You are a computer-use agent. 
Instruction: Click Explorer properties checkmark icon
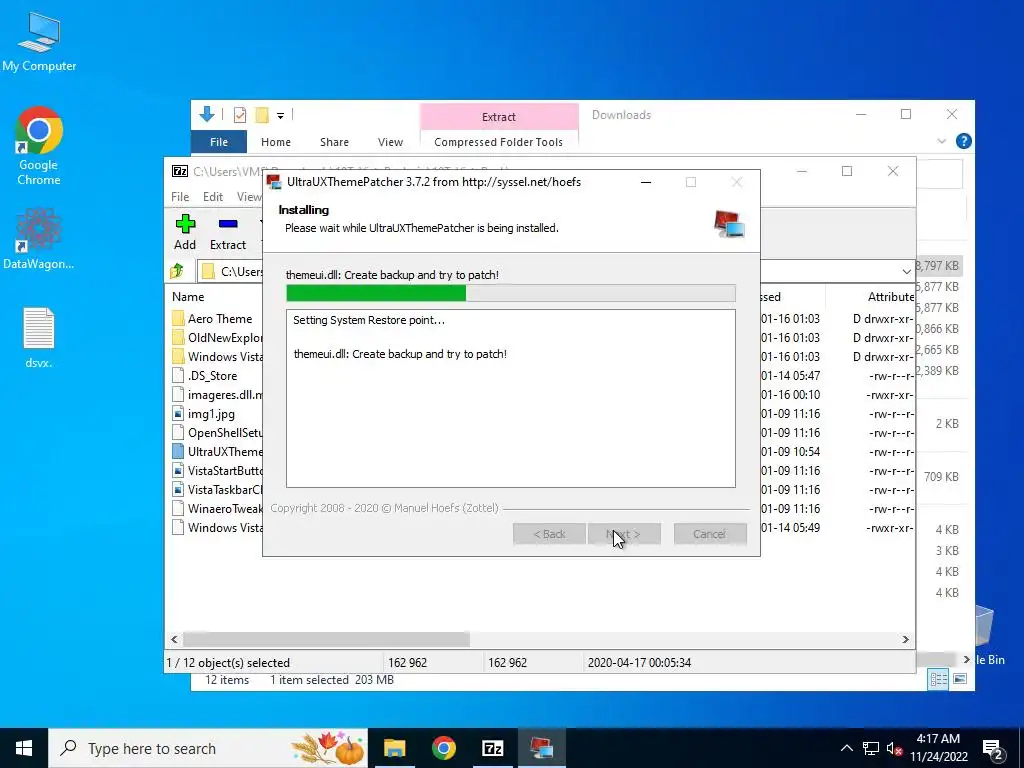(240, 116)
